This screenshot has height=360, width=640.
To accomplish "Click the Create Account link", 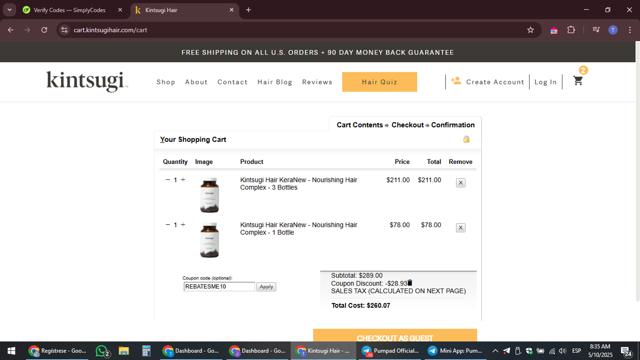I will pos(495,82).
